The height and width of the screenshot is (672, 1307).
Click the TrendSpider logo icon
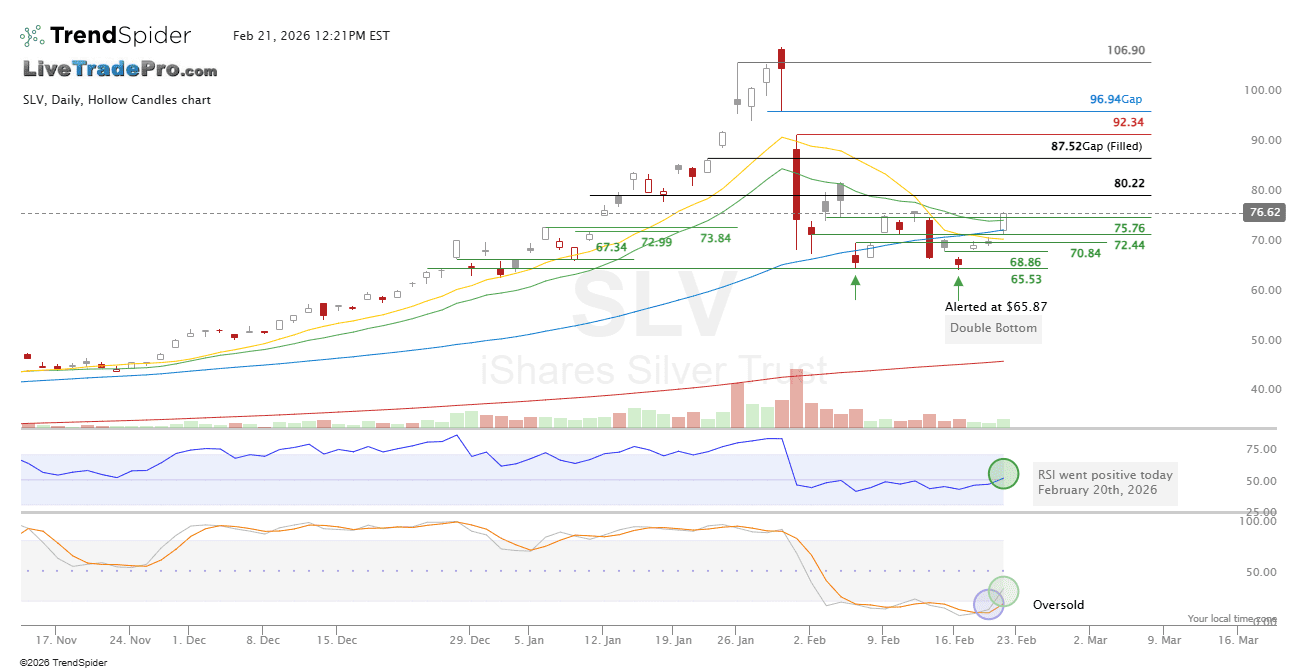tap(32, 36)
